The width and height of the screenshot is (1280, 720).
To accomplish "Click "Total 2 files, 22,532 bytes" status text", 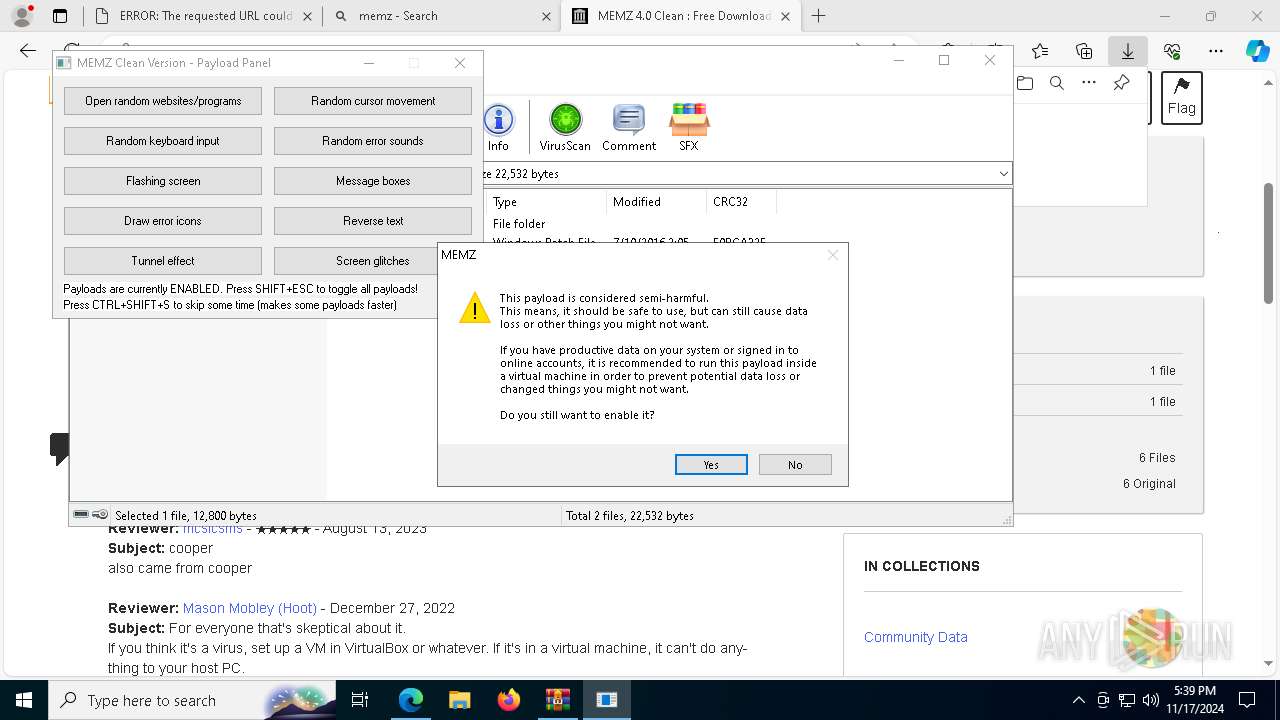I will pyautogui.click(x=630, y=516).
